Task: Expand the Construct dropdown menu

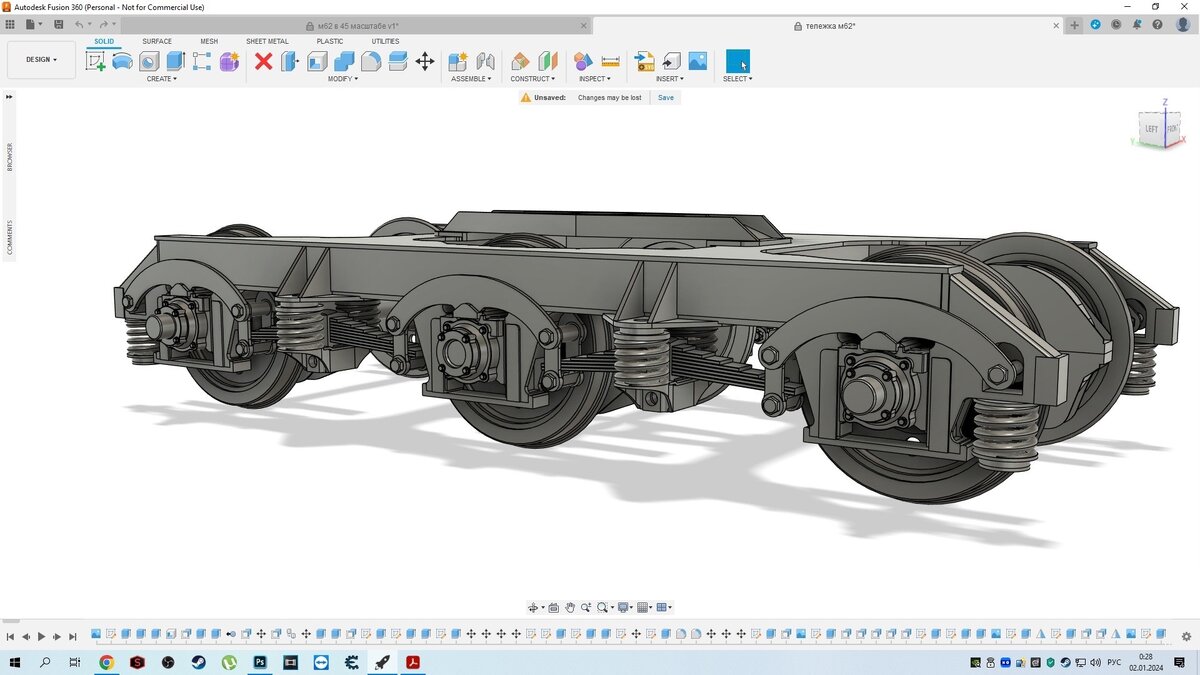Action: (x=532, y=79)
